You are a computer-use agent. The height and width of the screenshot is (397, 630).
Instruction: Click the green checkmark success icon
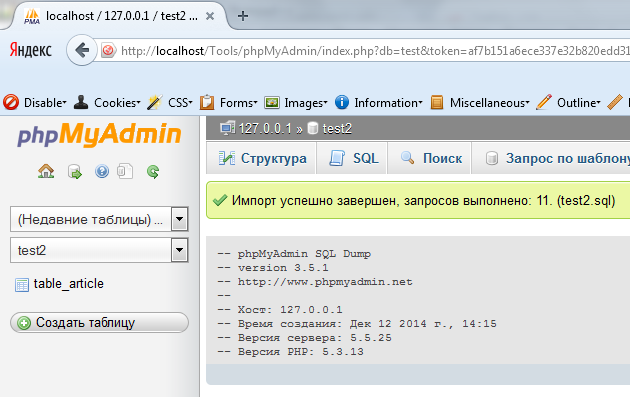click(220, 200)
